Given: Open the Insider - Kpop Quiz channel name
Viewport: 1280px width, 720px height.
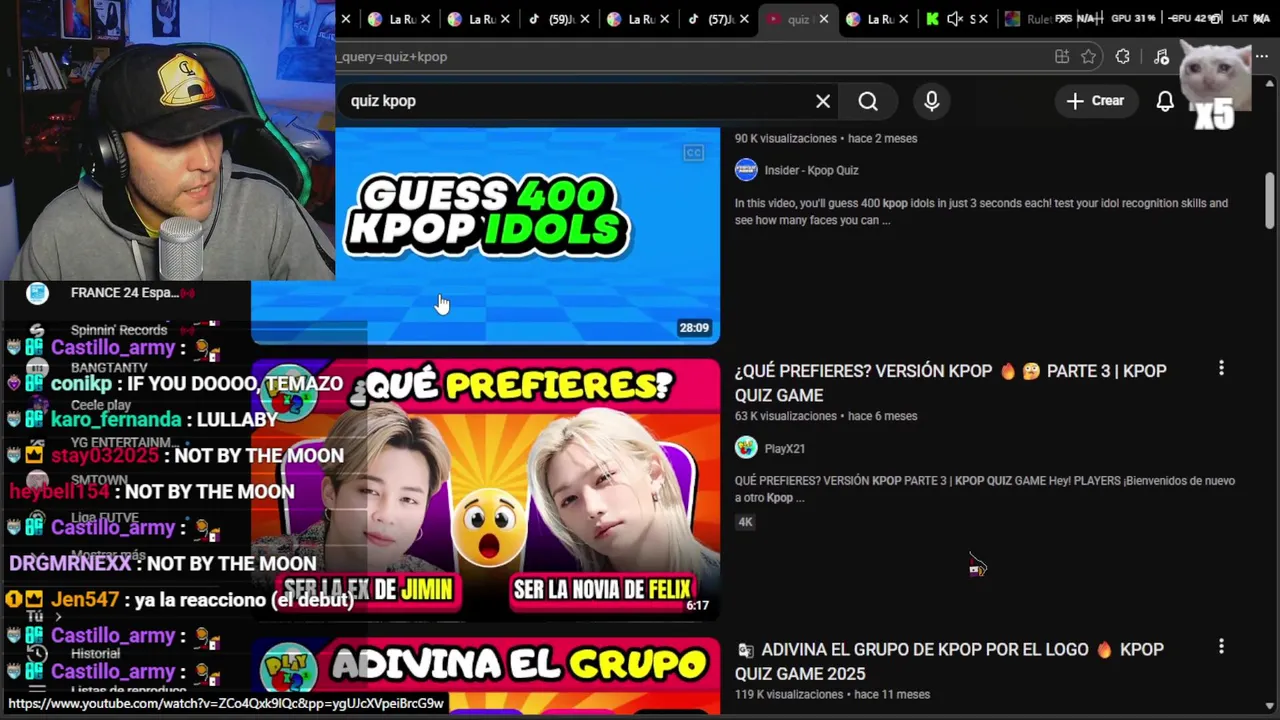Looking at the screenshot, I should coord(811,170).
